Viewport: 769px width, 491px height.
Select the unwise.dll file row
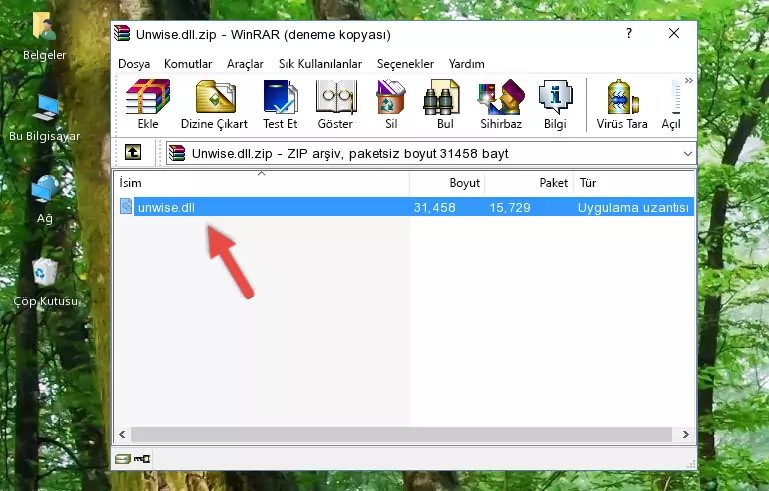[x=405, y=207]
